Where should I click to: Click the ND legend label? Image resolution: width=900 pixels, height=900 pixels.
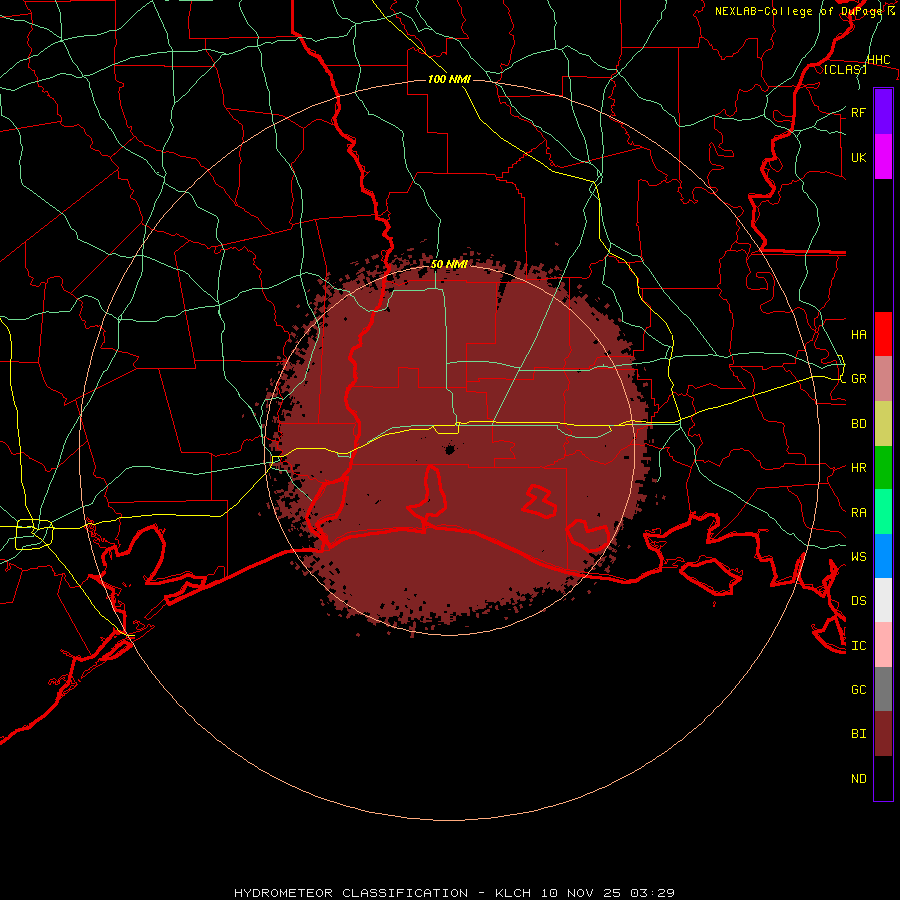[x=858, y=779]
